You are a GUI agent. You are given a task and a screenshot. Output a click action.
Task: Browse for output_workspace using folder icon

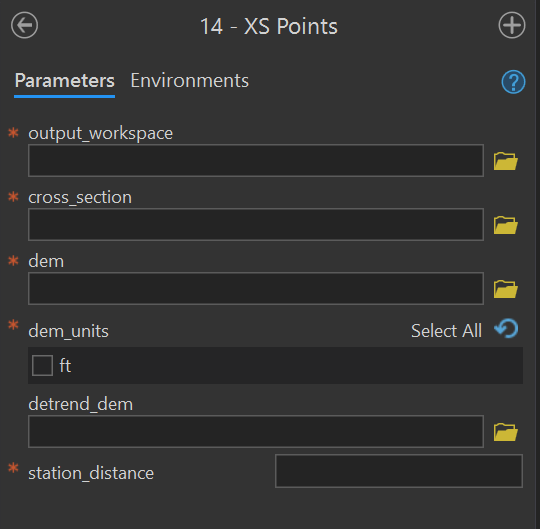pyautogui.click(x=506, y=161)
